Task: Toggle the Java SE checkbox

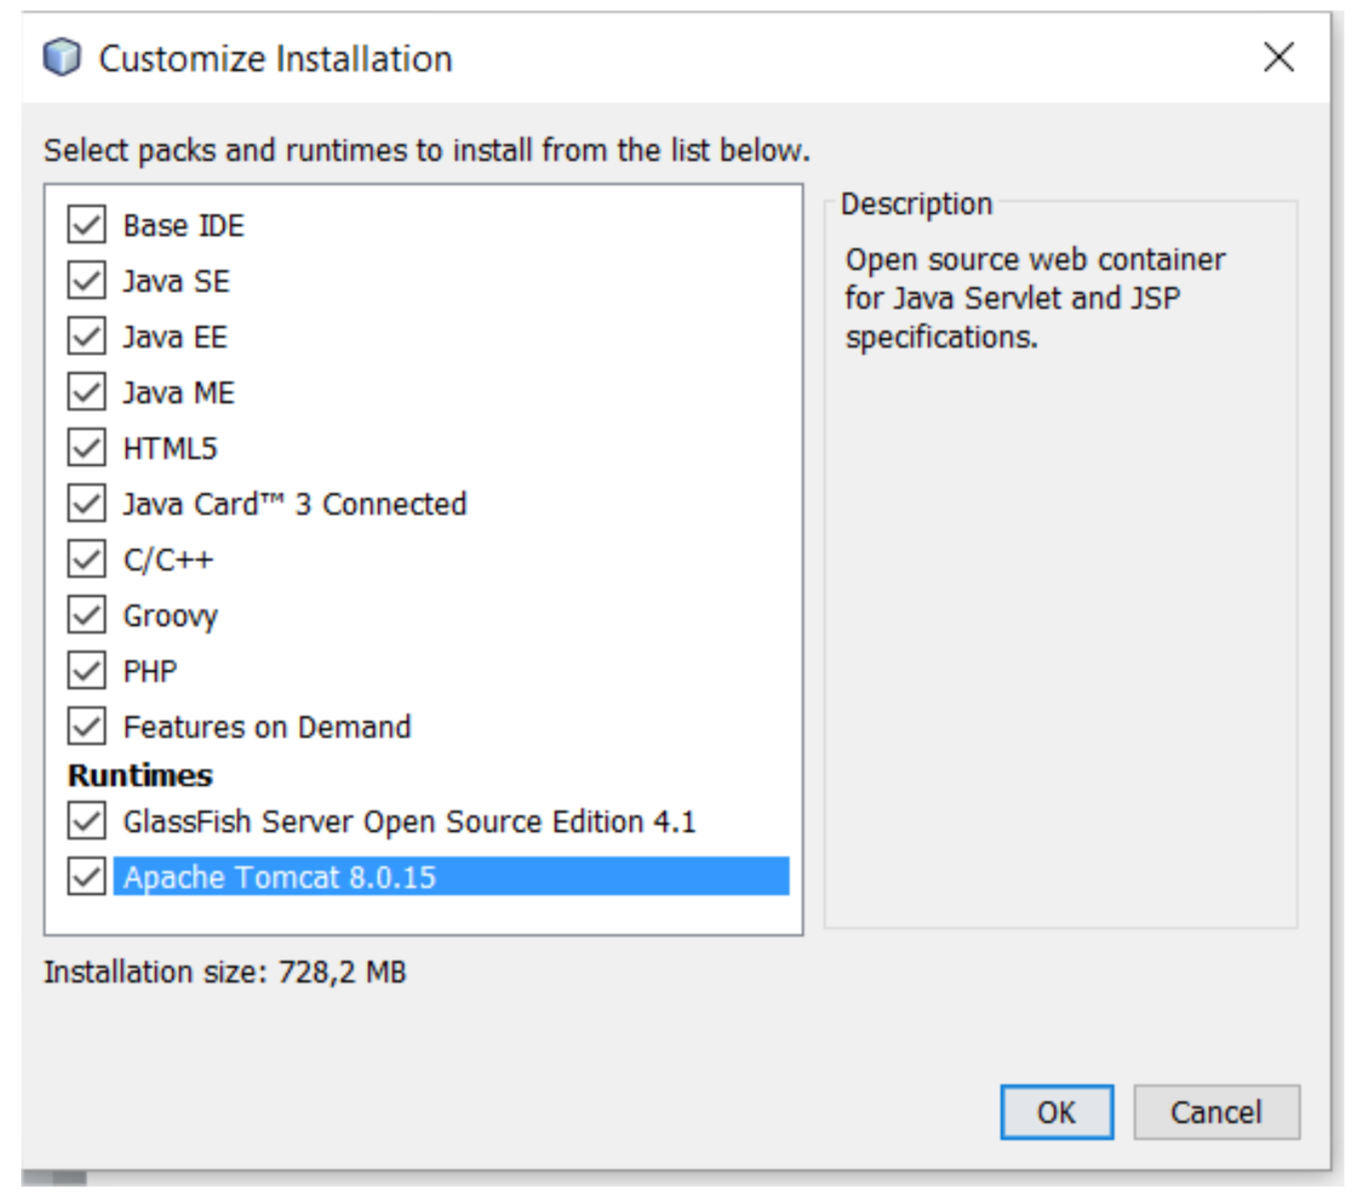Action: (87, 281)
